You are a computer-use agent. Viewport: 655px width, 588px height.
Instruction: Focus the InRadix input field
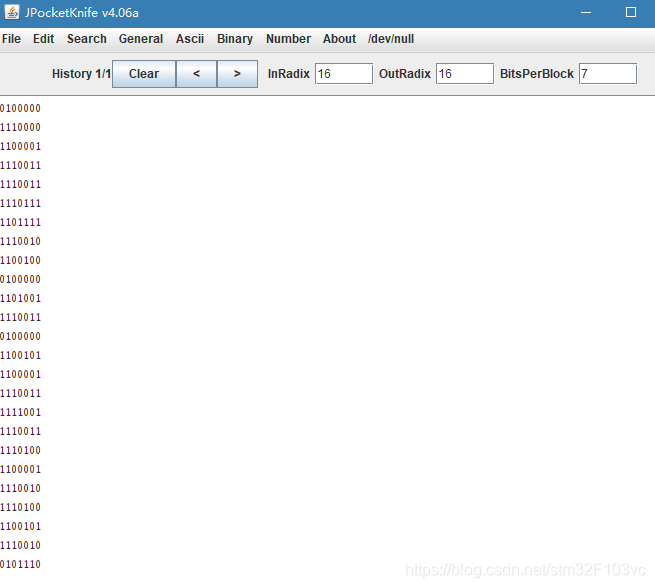344,74
